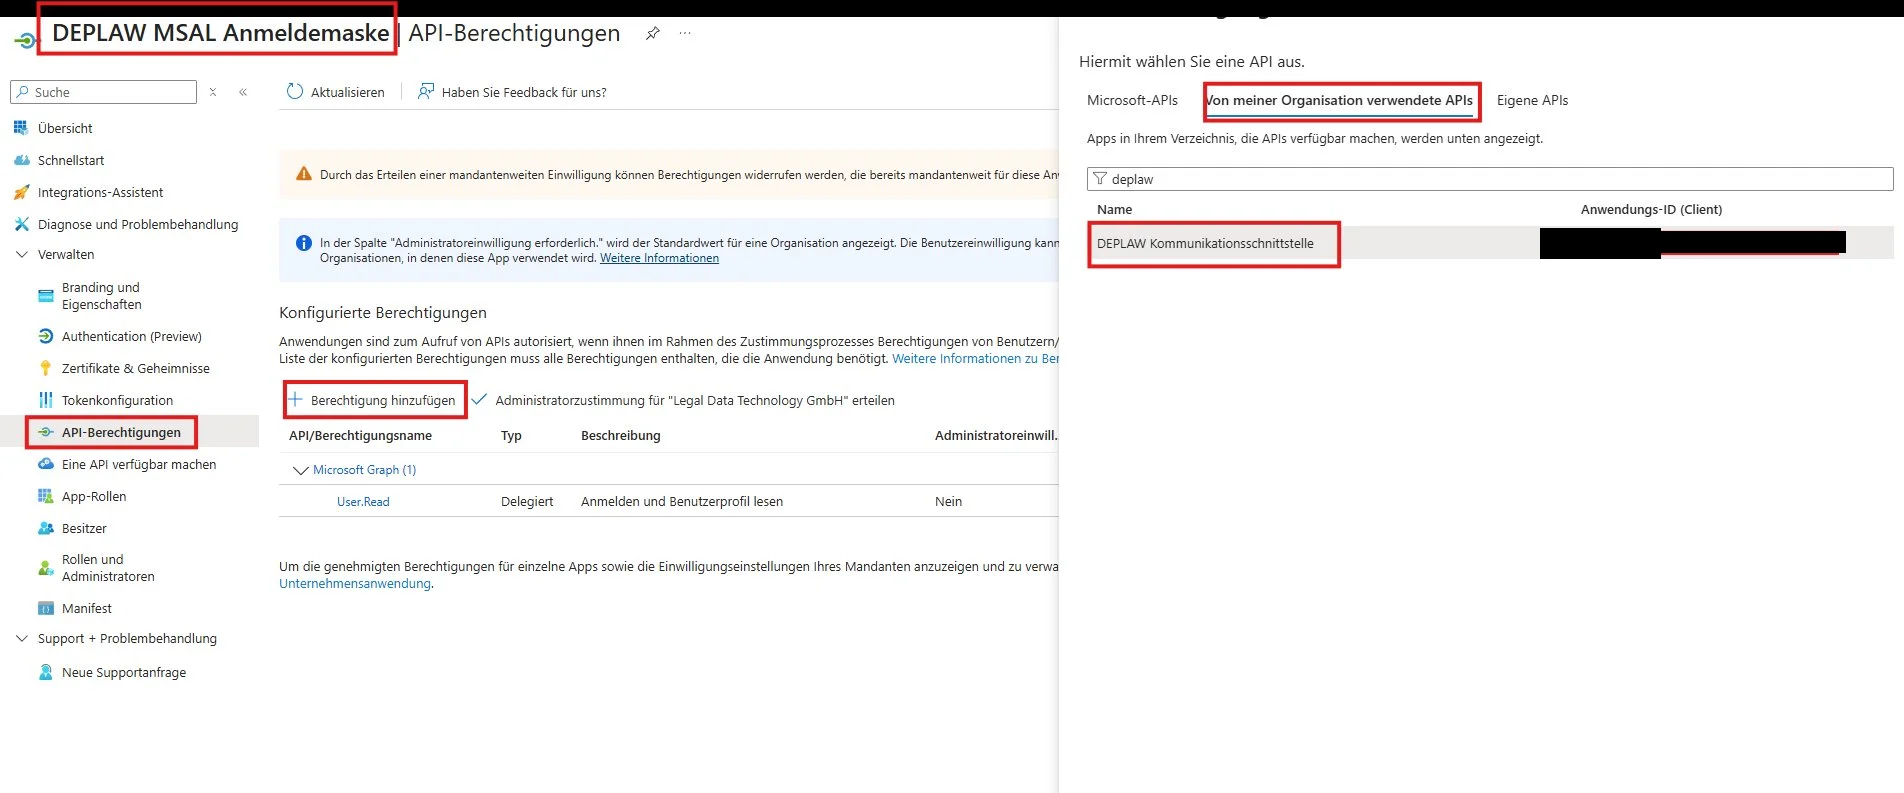Open Schnellstart cloud icon entry
1904x793 pixels.
pyautogui.click(x=21, y=160)
